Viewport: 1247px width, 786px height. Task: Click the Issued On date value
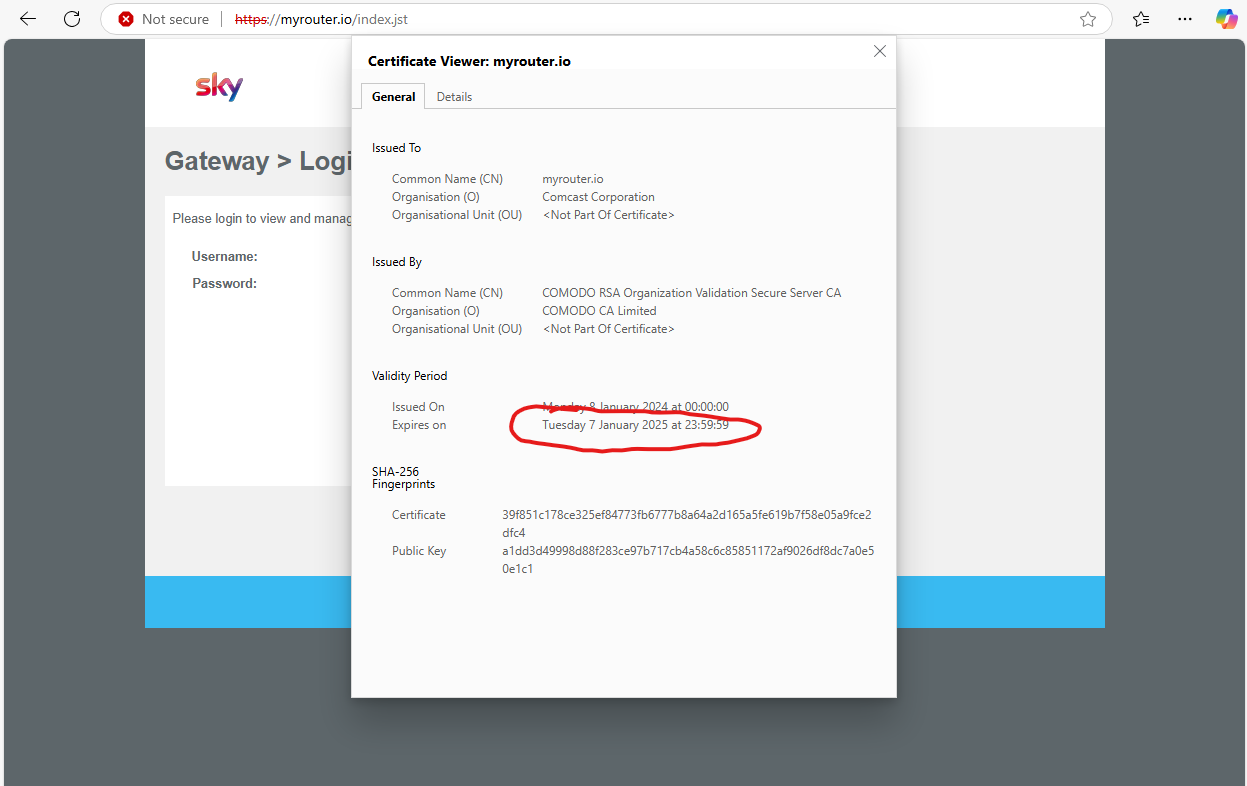point(635,407)
